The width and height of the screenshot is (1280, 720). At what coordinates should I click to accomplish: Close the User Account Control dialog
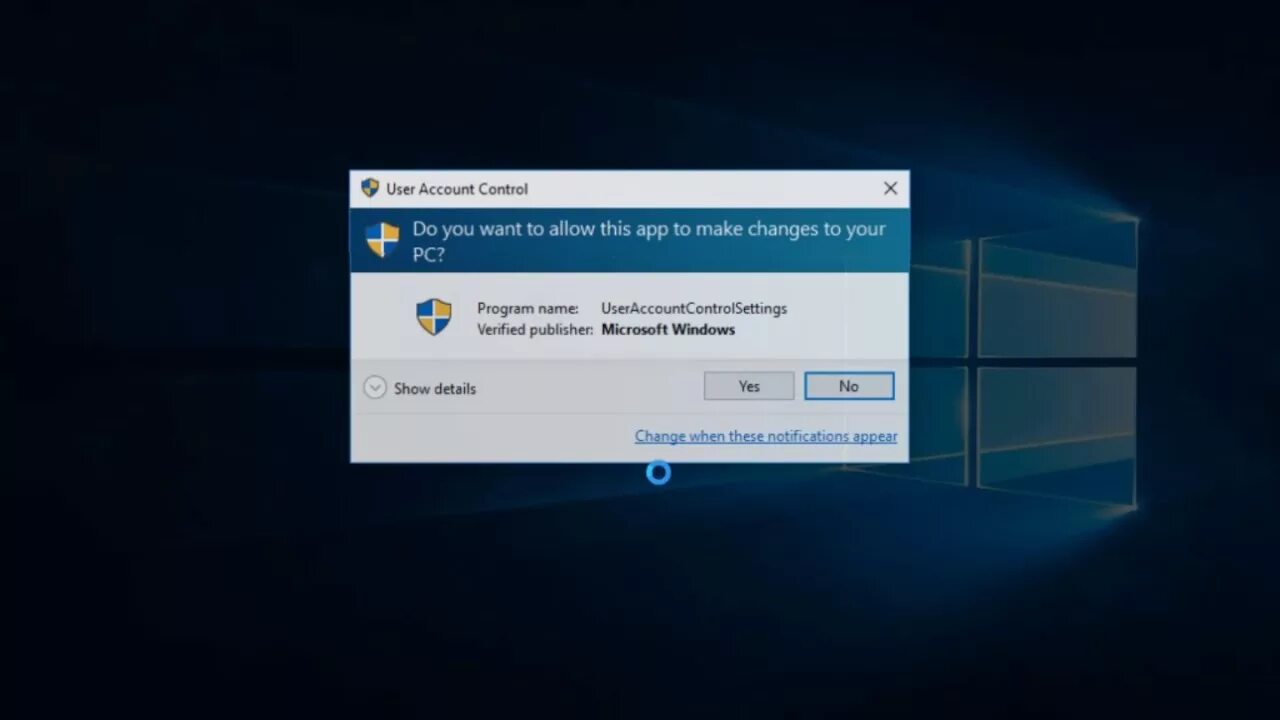[890, 188]
